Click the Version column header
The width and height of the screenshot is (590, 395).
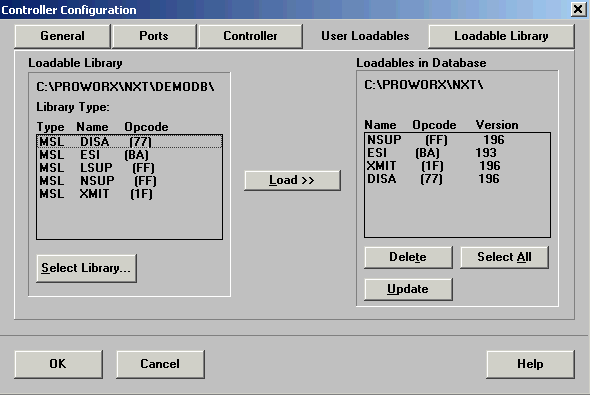[497, 125]
